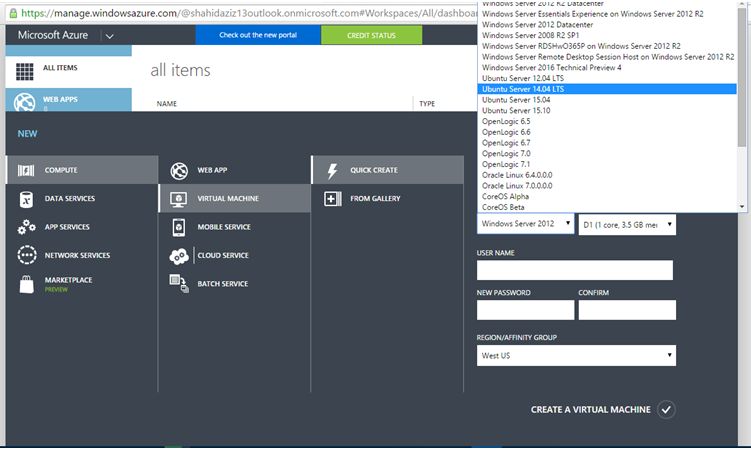Click the green padlock in address bar
This screenshot has width=751, height=450.
pyautogui.click(x=13, y=13)
